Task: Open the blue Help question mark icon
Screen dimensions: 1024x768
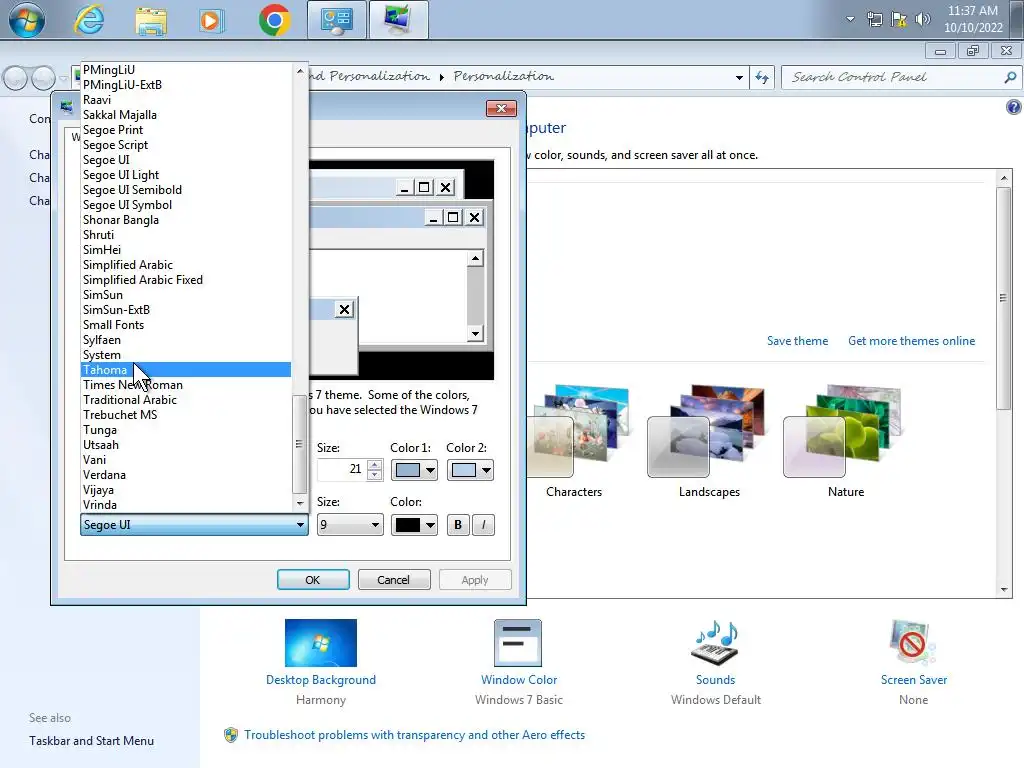Action: point(1013,107)
